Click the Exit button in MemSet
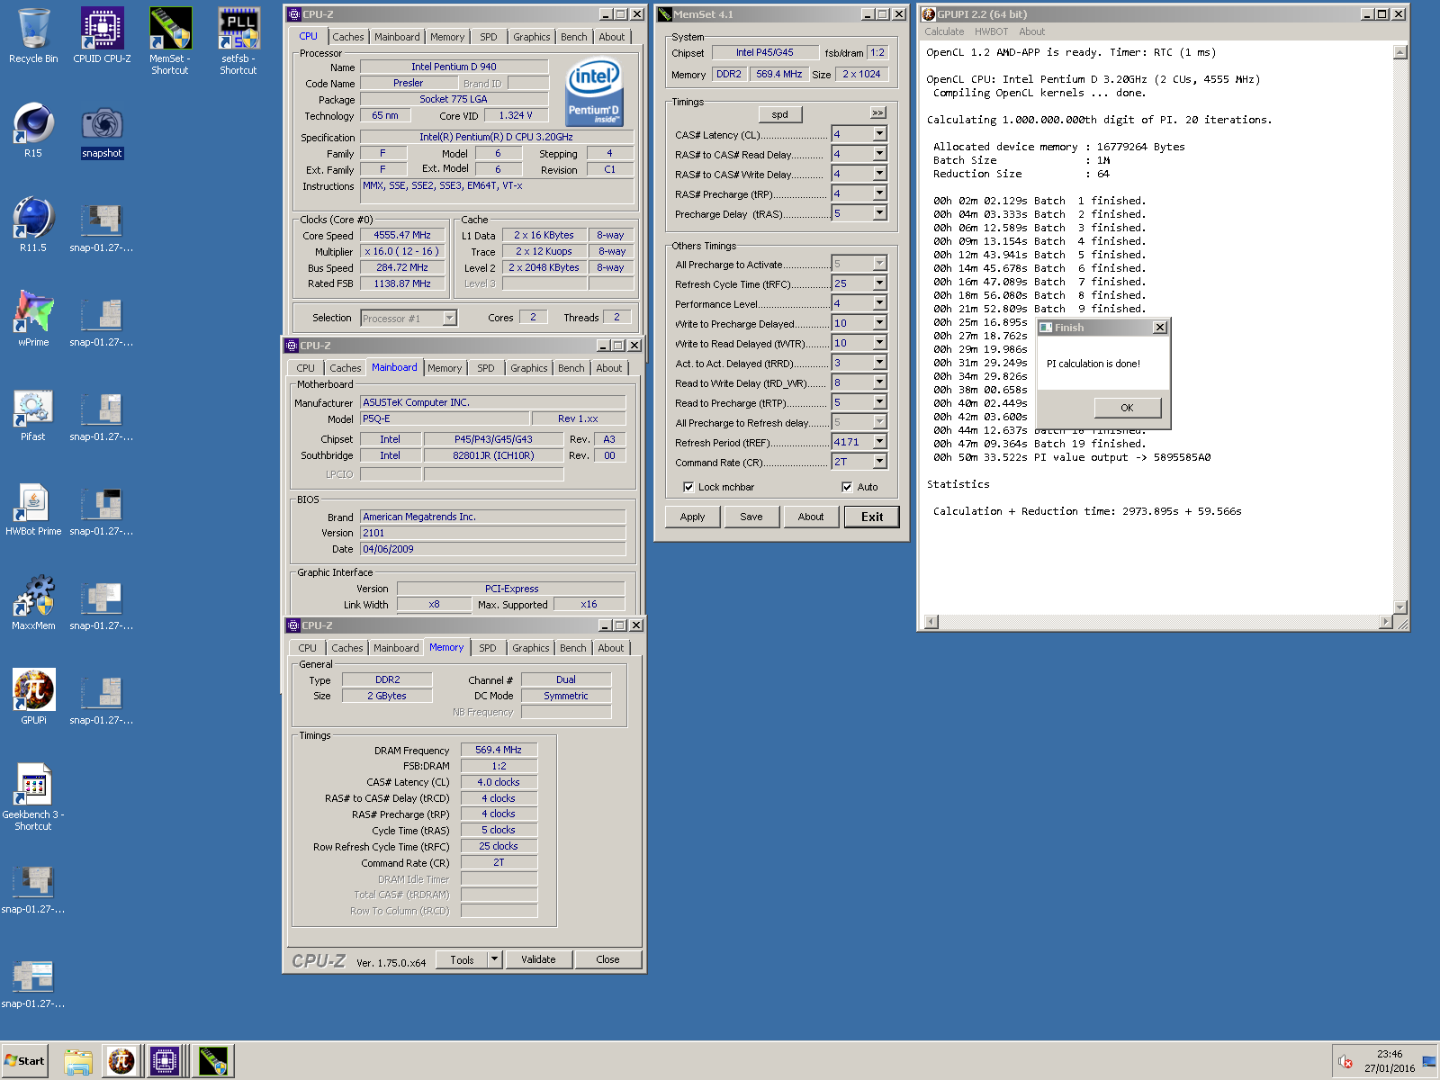1440x1080 pixels. (x=872, y=517)
